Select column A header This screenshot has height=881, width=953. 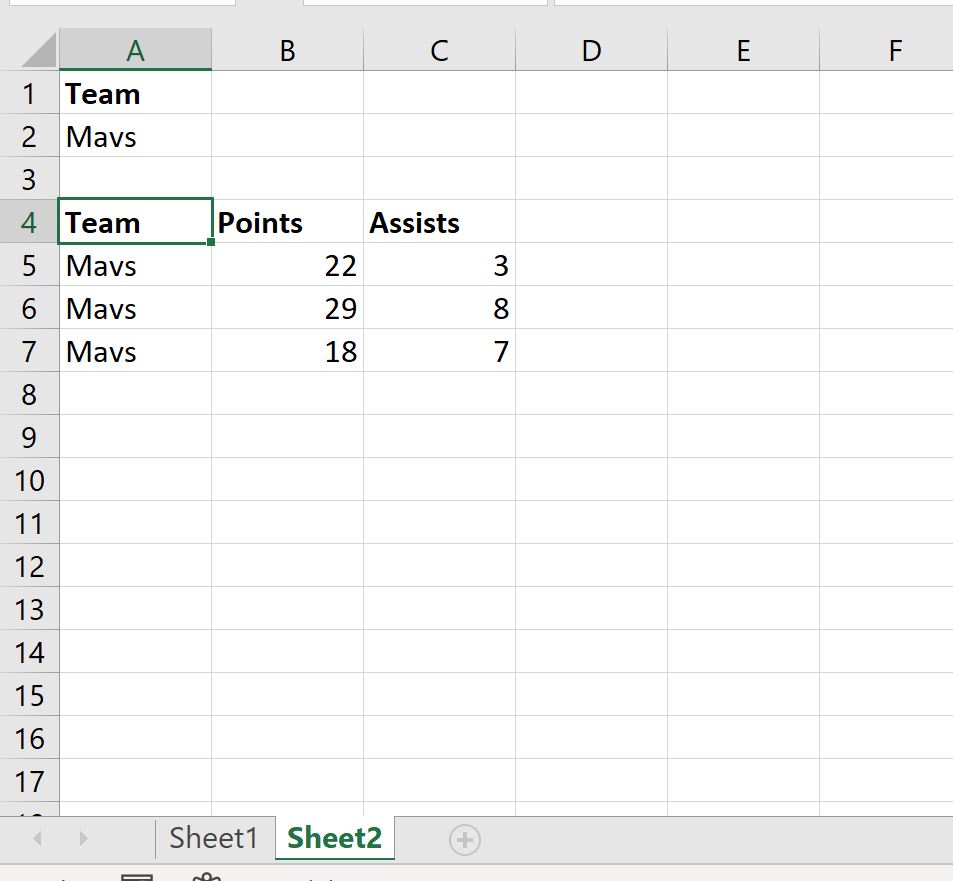coord(135,49)
